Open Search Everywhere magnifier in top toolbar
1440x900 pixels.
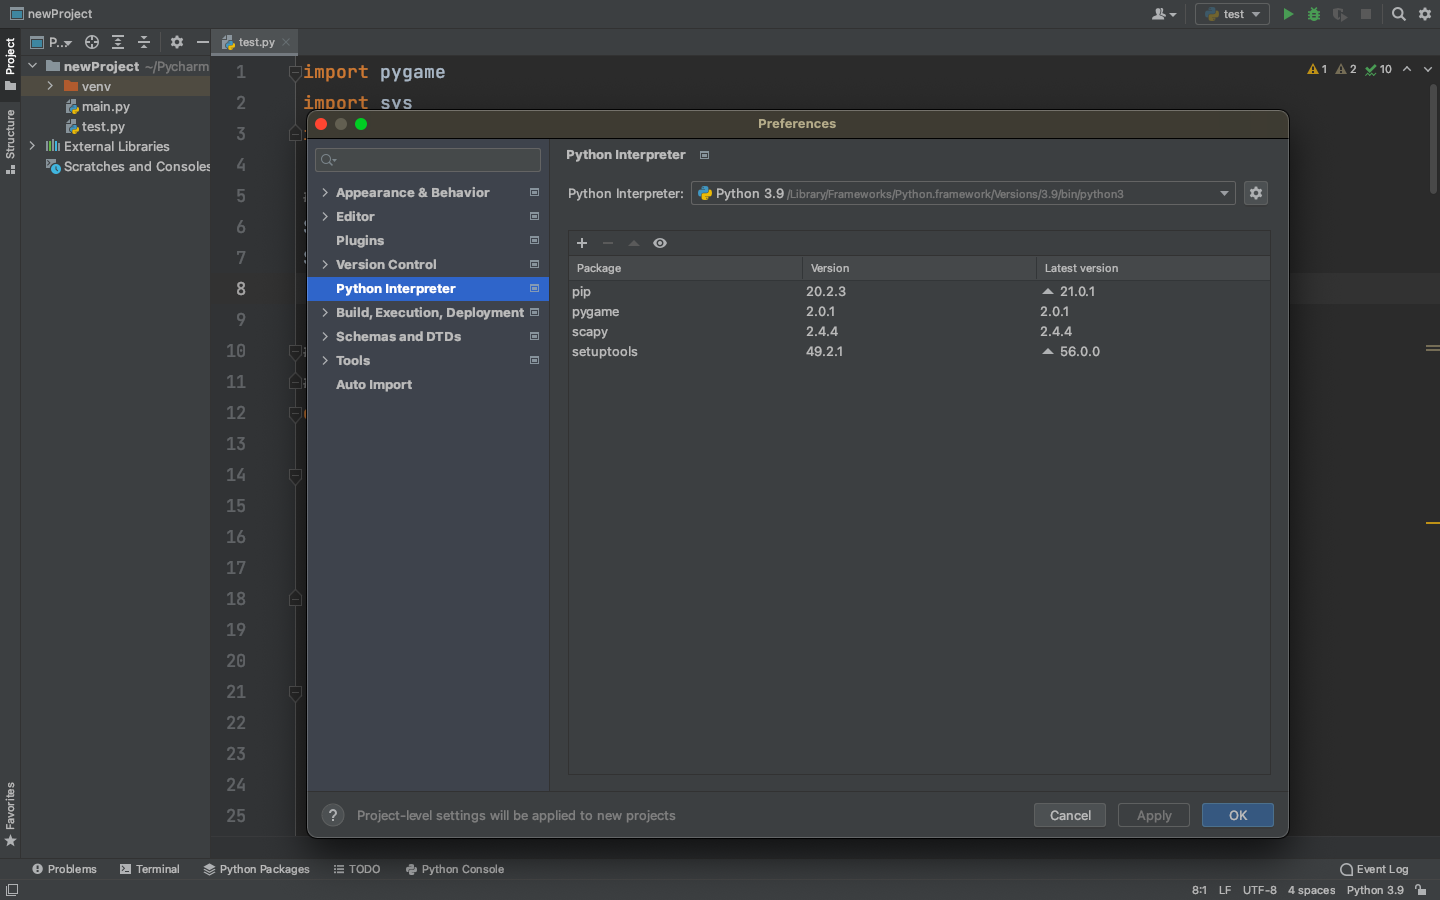[1399, 14]
